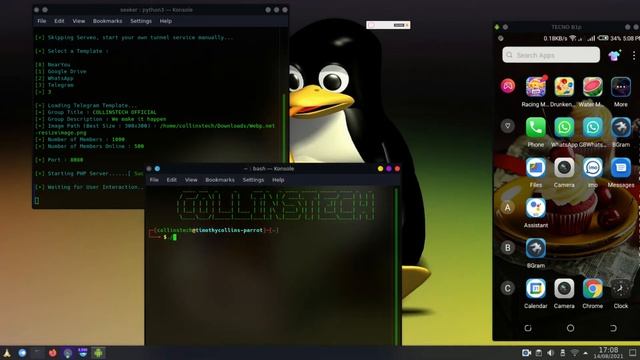
Task: Jump to letter A in app index
Action: pyautogui.click(x=508, y=208)
